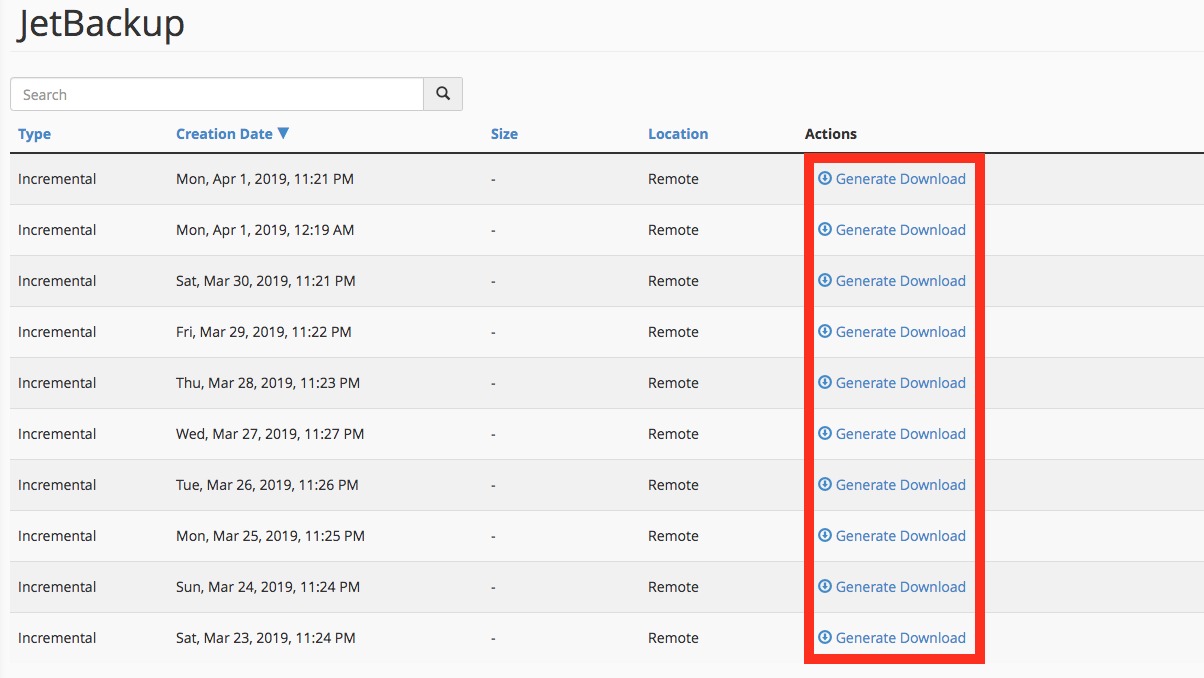The width and height of the screenshot is (1204, 678).
Task: Click the download icon for Apr 1, 11:21 PM backup
Action: coord(825,178)
